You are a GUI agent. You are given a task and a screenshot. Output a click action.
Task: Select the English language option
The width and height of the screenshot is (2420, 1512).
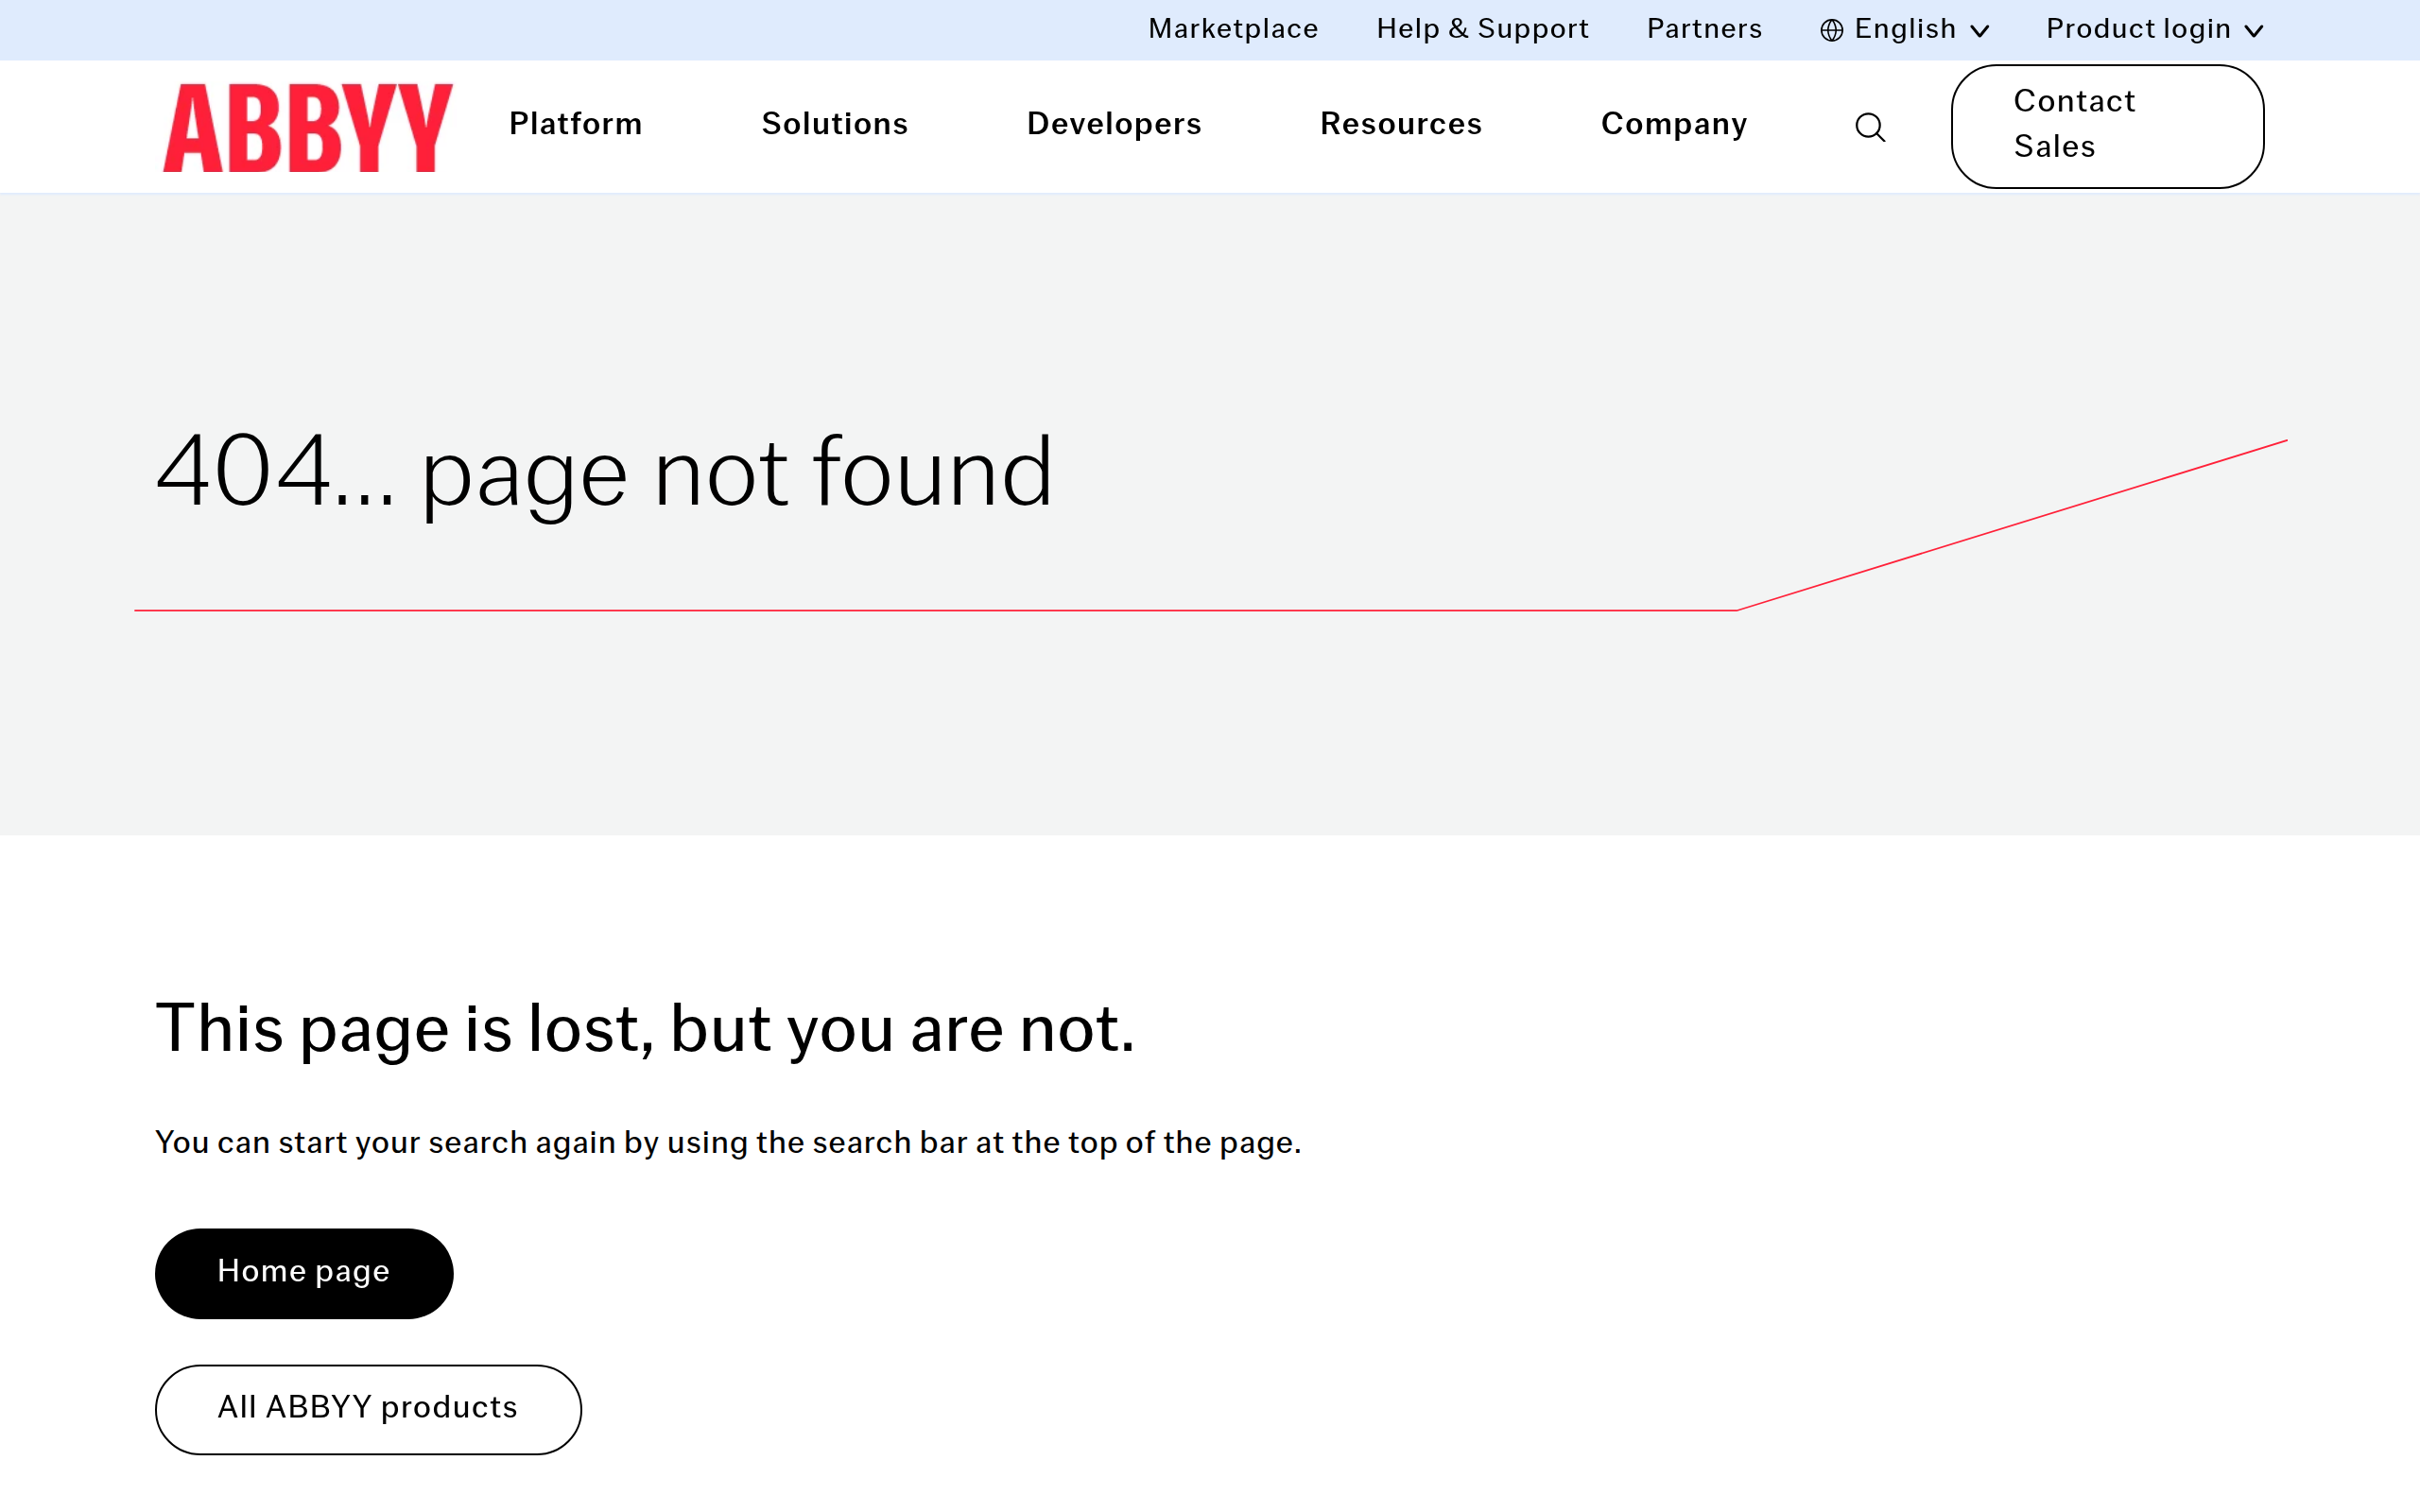pyautogui.click(x=1904, y=29)
